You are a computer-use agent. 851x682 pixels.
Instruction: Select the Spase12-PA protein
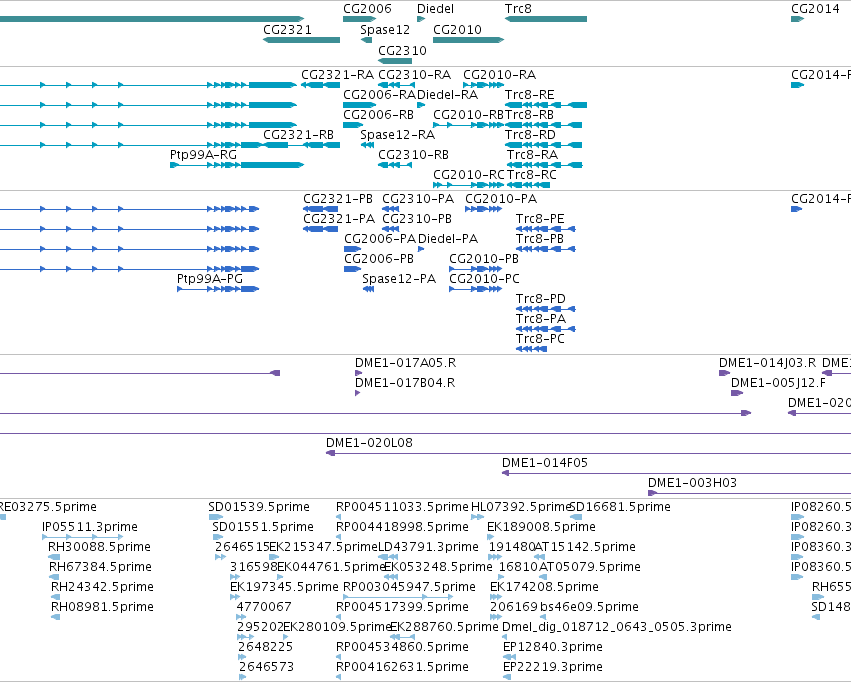(369, 289)
